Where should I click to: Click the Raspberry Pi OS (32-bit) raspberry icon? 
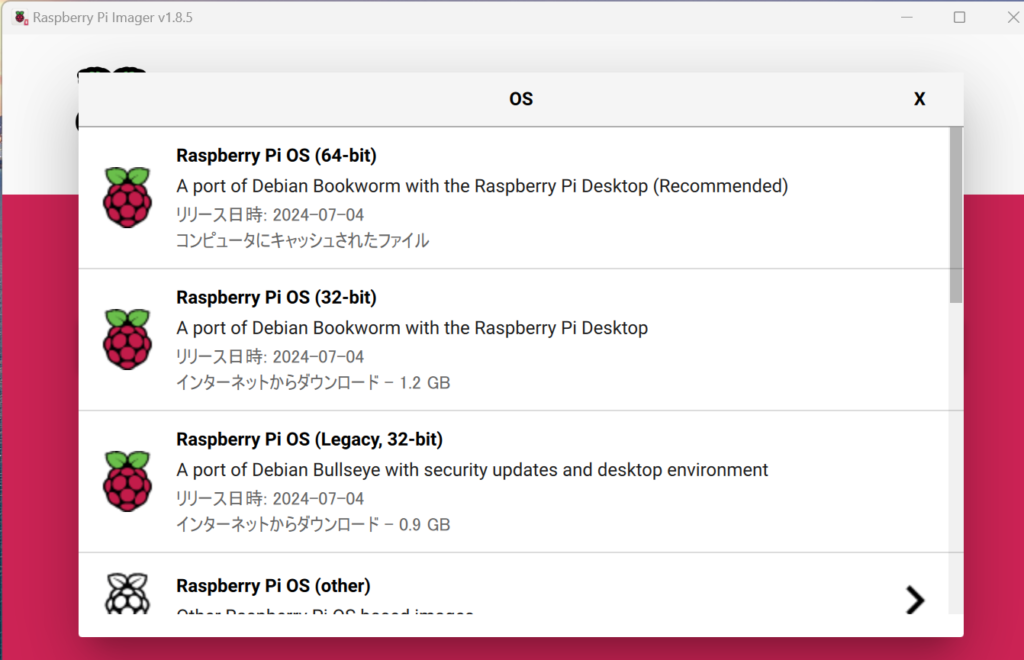coord(127,339)
